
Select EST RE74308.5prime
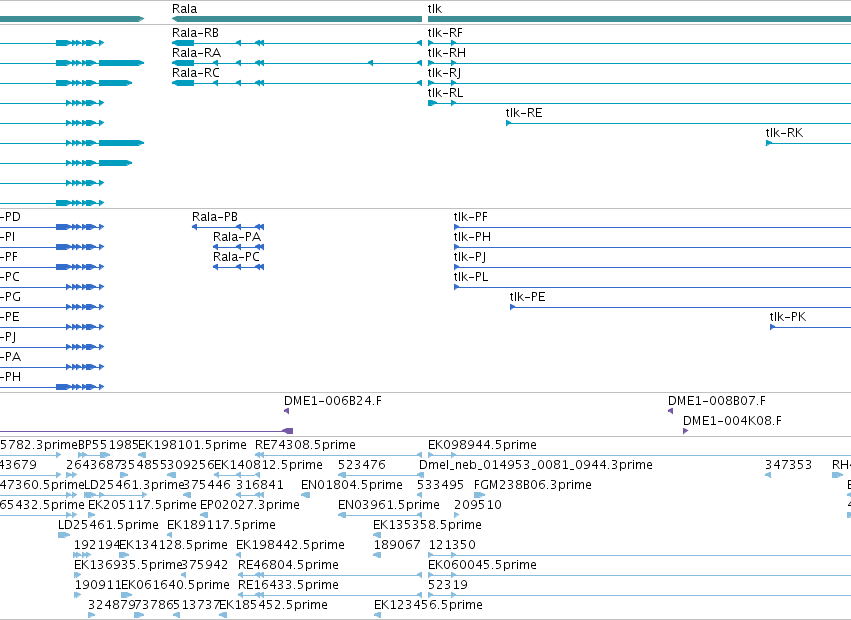pos(306,445)
